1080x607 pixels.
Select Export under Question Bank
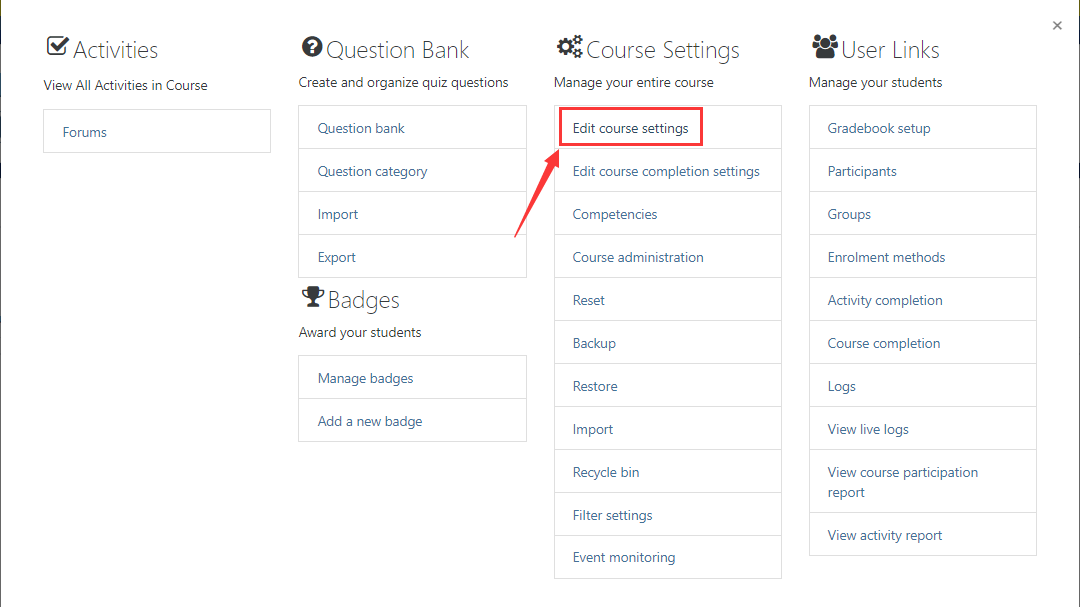coord(337,257)
